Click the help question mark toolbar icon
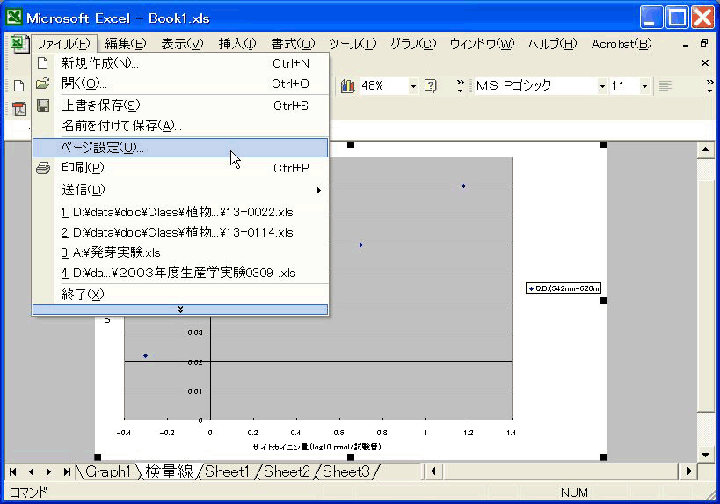This screenshot has height=504, width=720. 431,86
